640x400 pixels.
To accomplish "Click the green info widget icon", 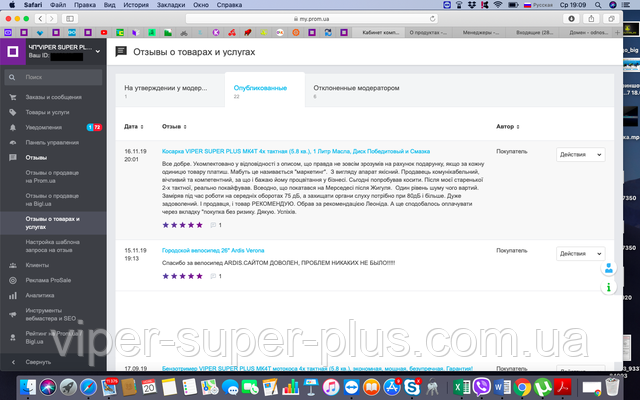I will (609, 287).
